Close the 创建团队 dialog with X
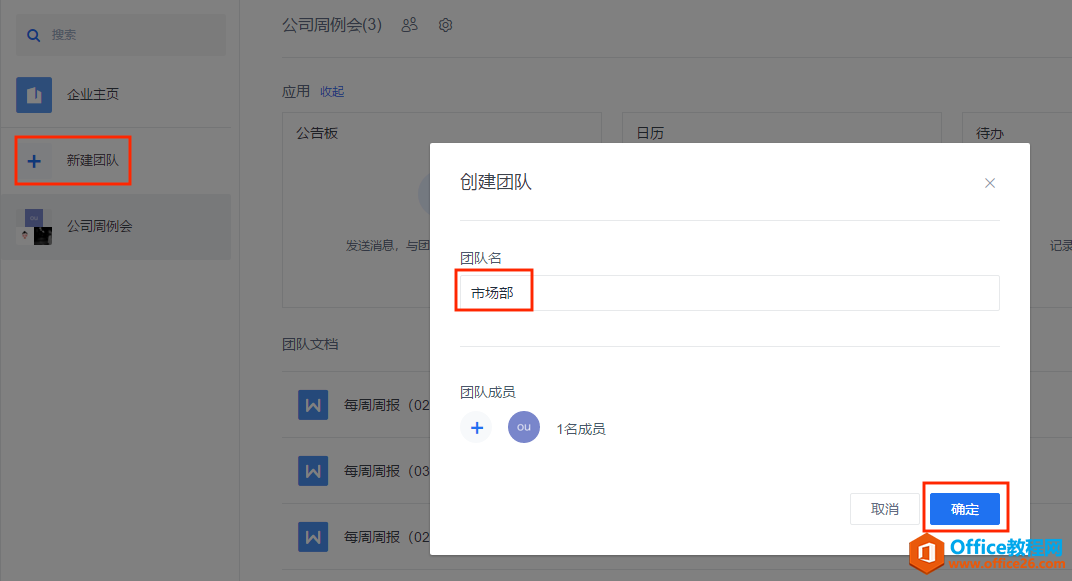 (989, 183)
